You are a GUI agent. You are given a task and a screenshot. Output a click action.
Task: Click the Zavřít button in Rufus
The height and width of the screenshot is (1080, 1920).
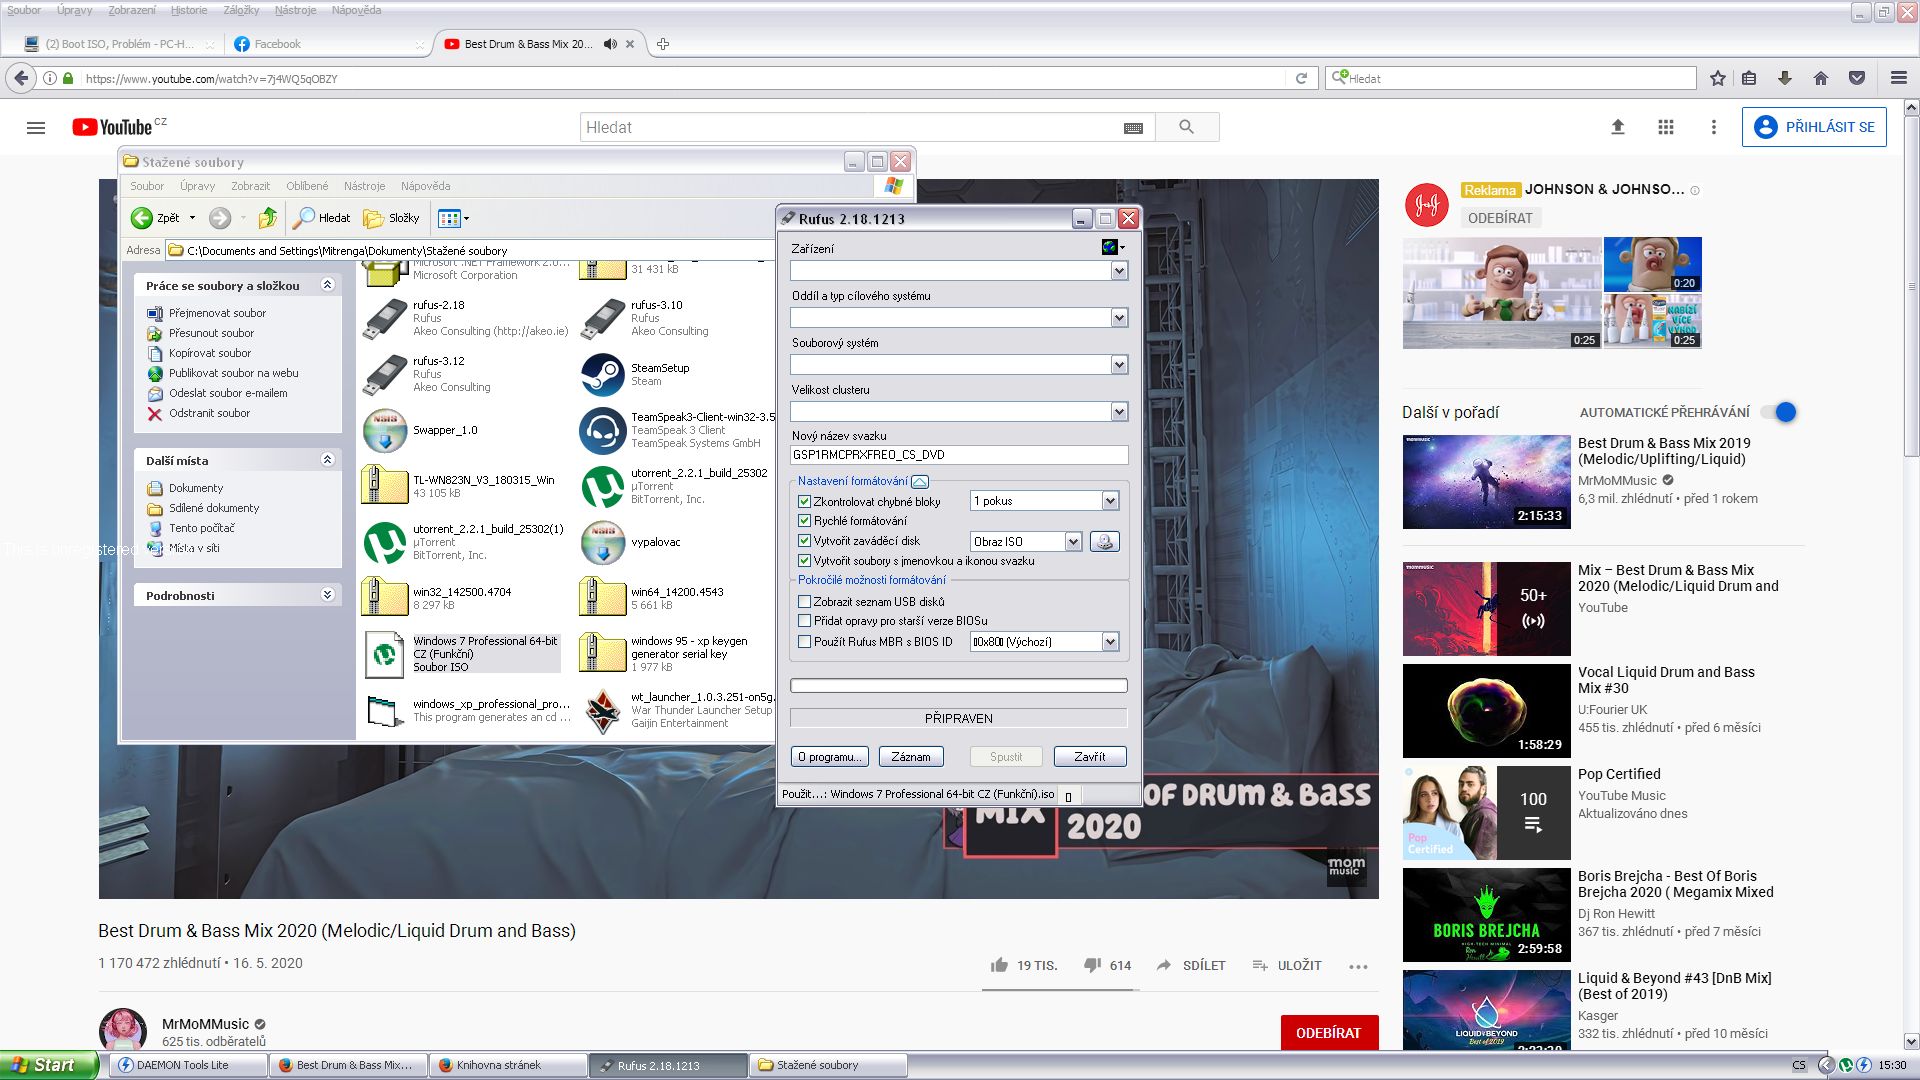coord(1089,757)
